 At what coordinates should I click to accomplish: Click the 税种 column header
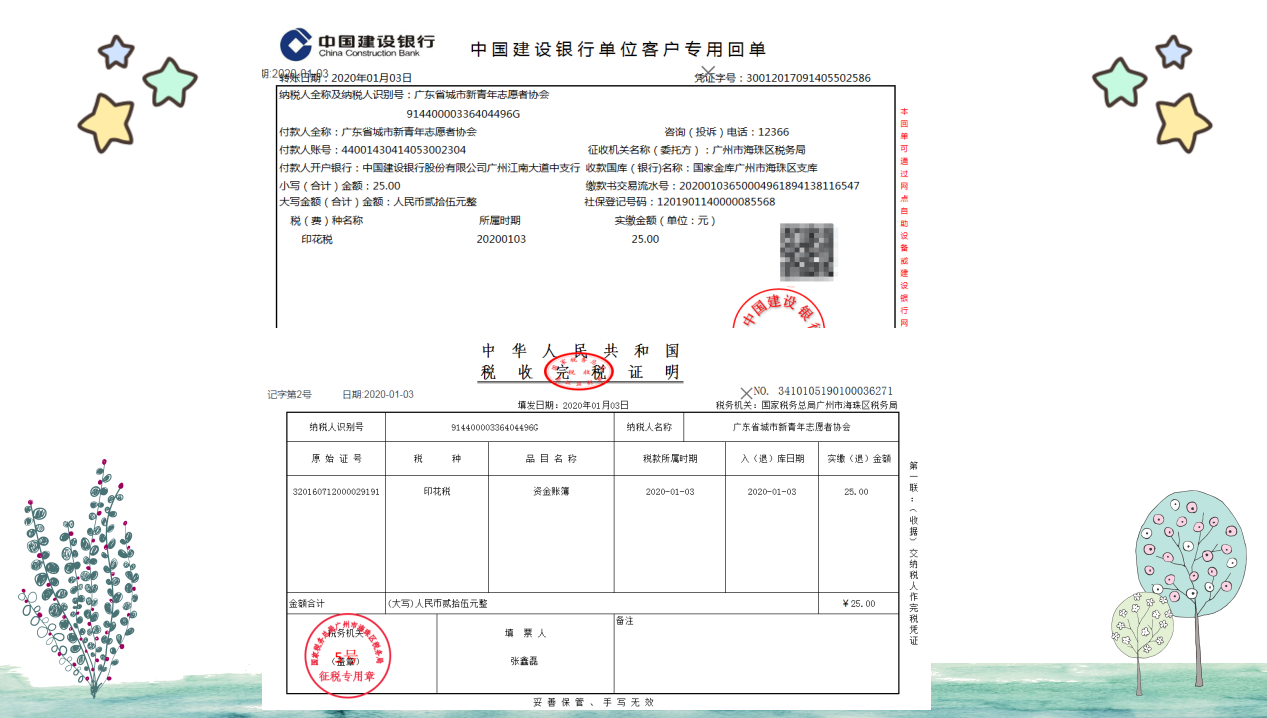(x=437, y=458)
